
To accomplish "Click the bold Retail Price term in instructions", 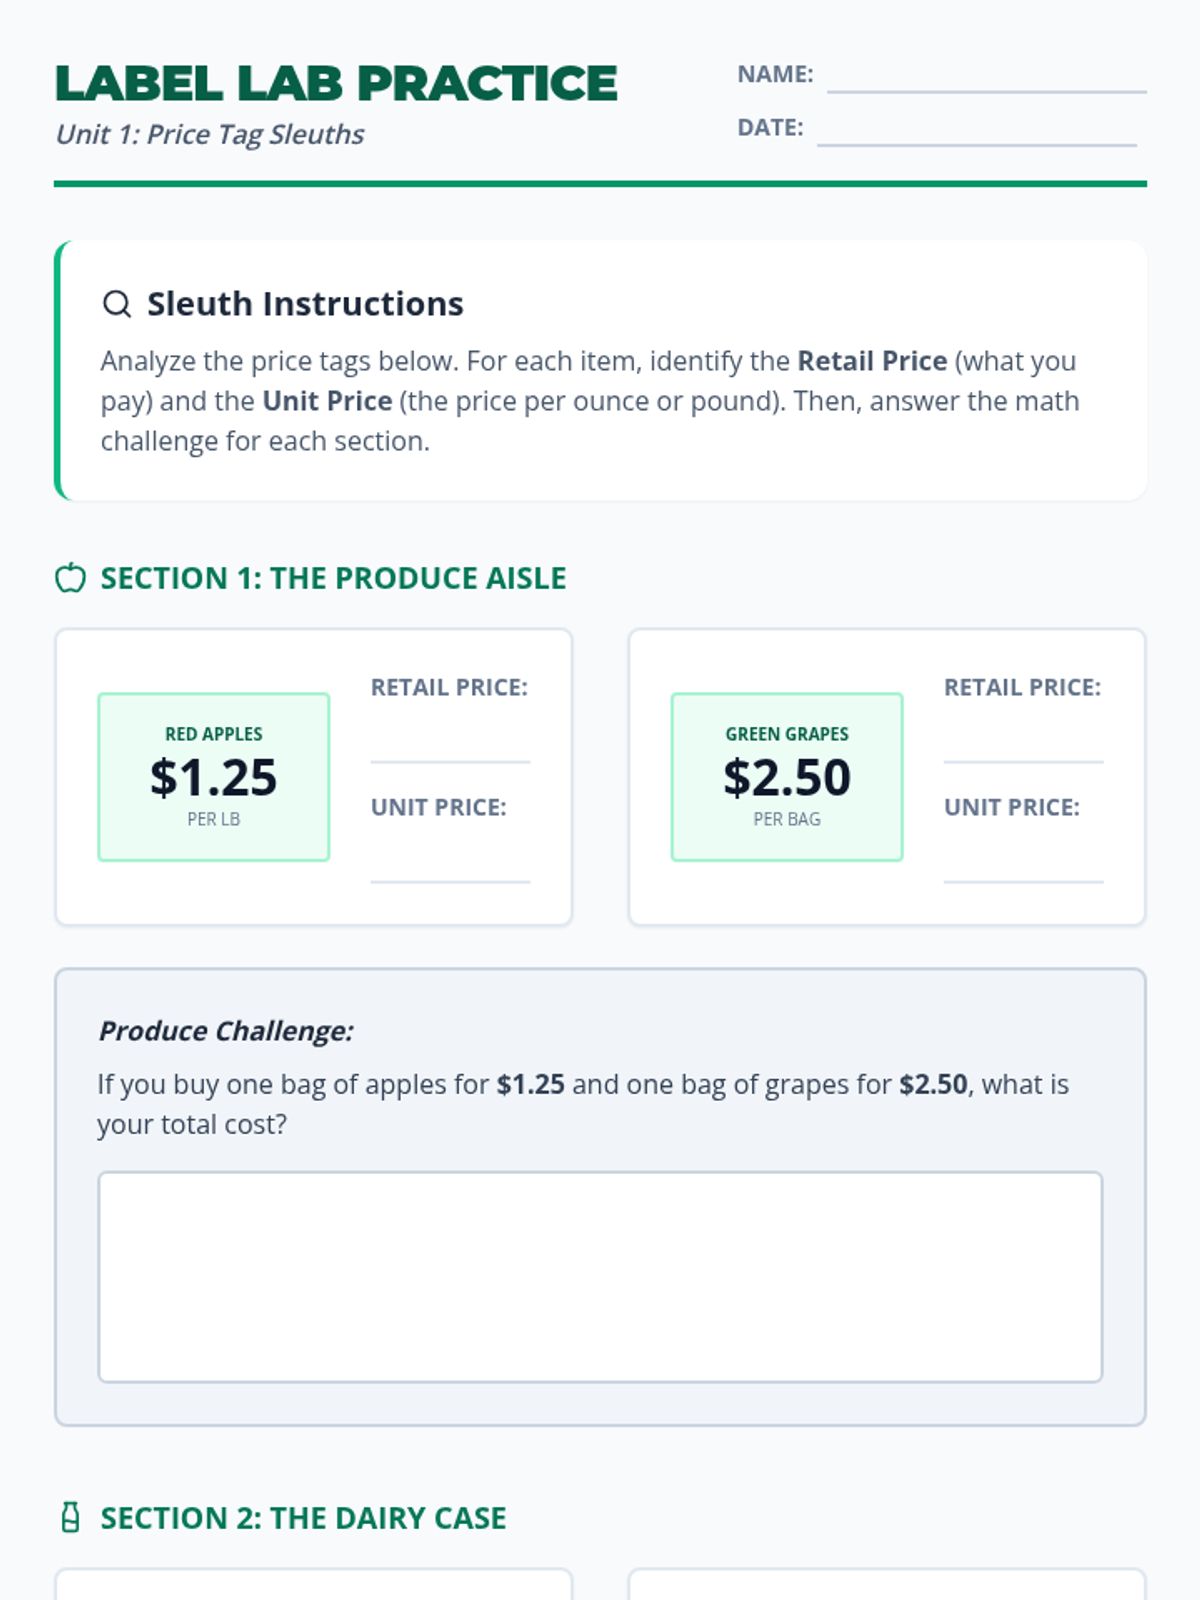I will click(872, 361).
